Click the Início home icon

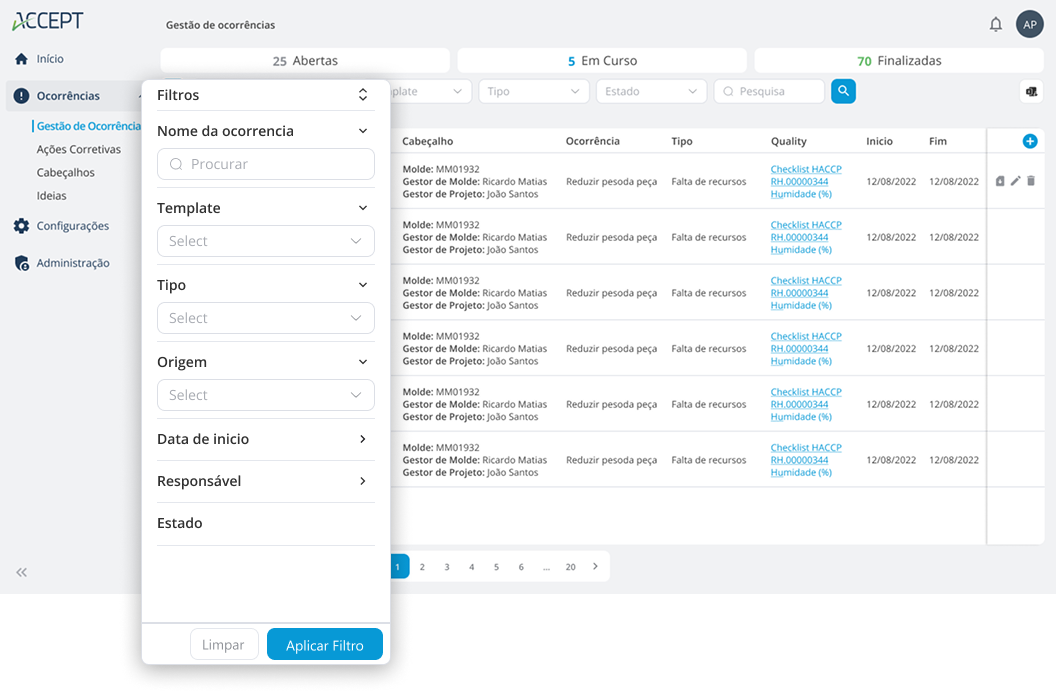22,59
